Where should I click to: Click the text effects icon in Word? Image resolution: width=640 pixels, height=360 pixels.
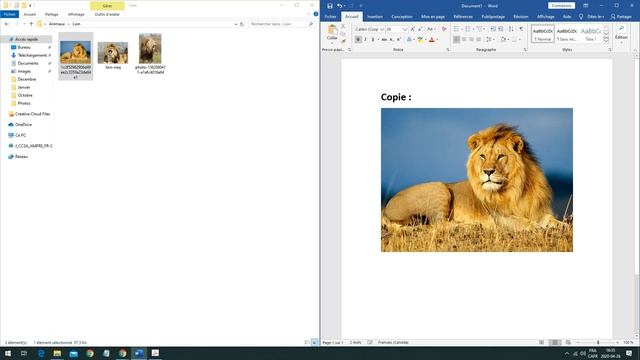pos(409,40)
